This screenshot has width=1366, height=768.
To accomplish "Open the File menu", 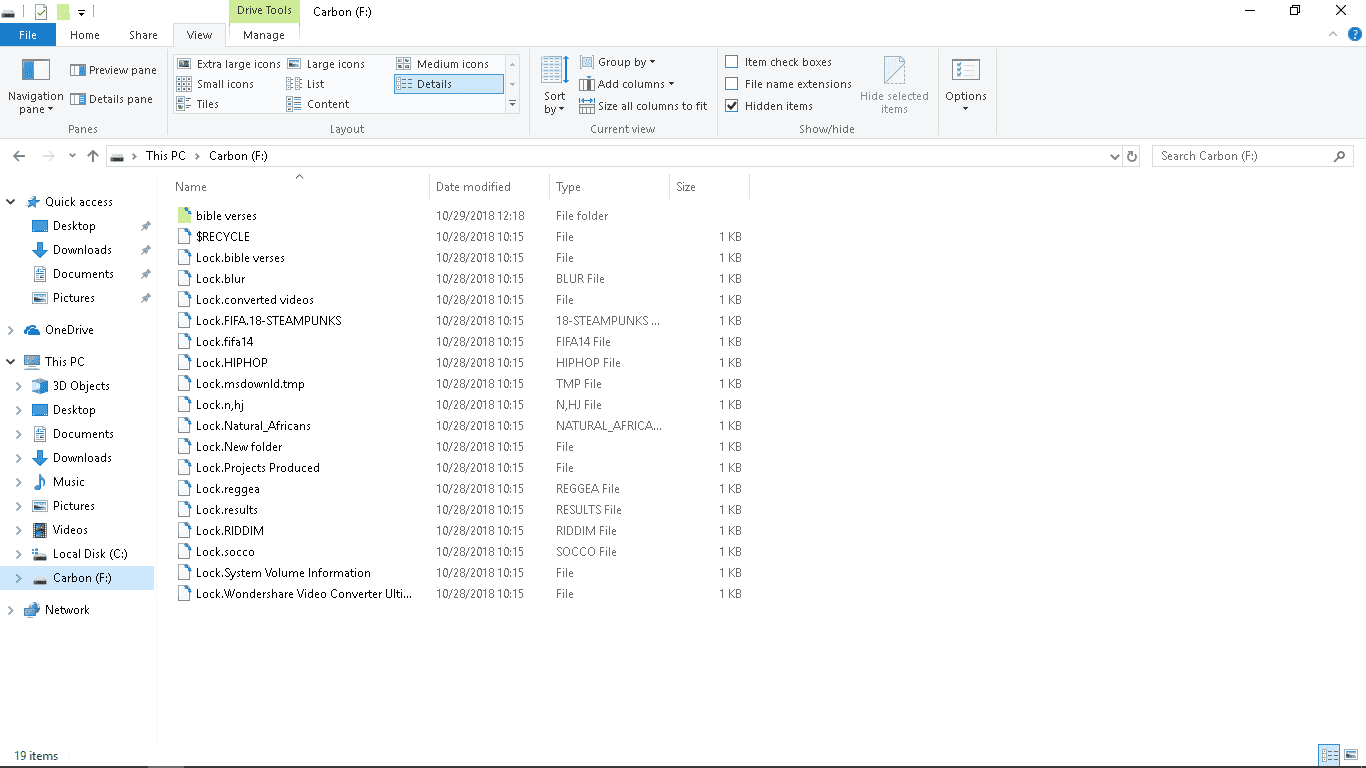I will pyautogui.click(x=28, y=35).
